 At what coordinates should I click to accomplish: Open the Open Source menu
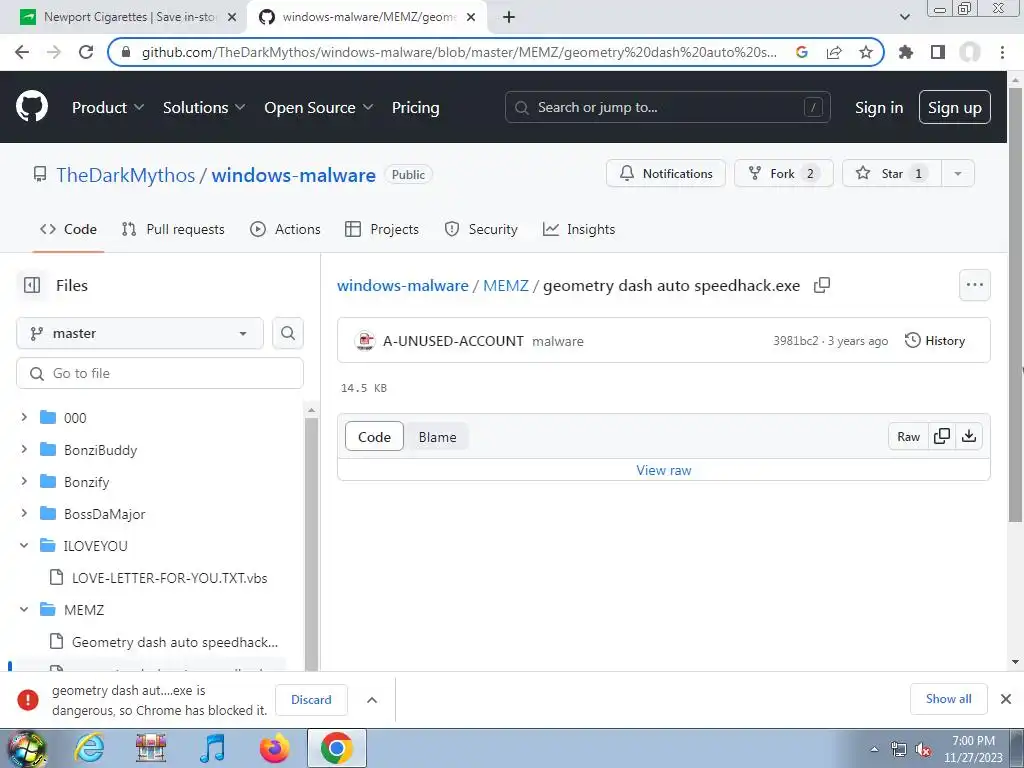click(319, 107)
